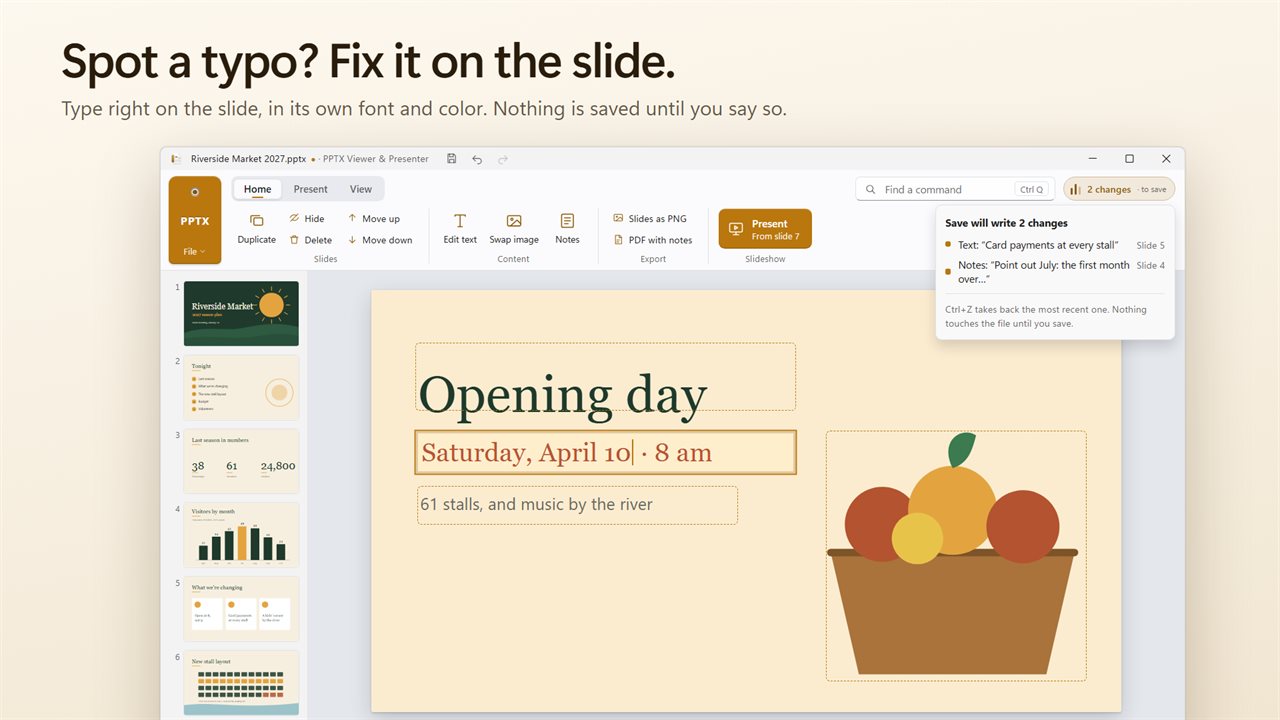Choose the Swap image tool
Screen dimensions: 1280x720
(514, 229)
